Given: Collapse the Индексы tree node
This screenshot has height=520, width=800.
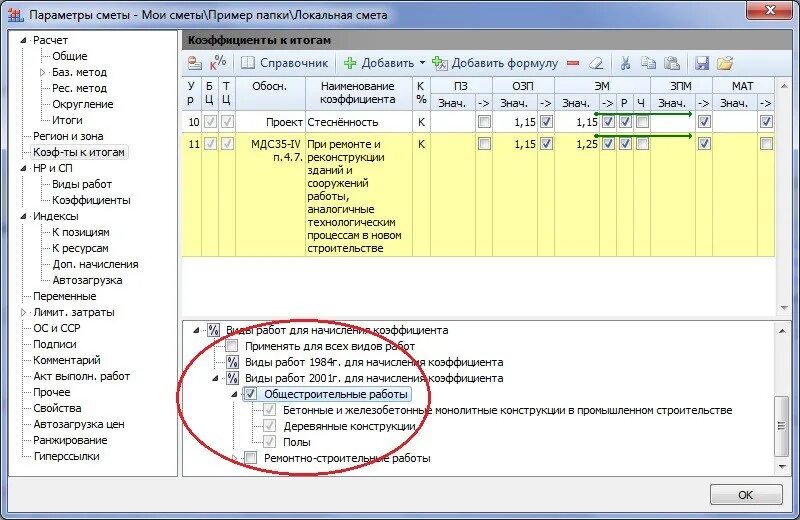Looking at the screenshot, I should [x=23, y=216].
